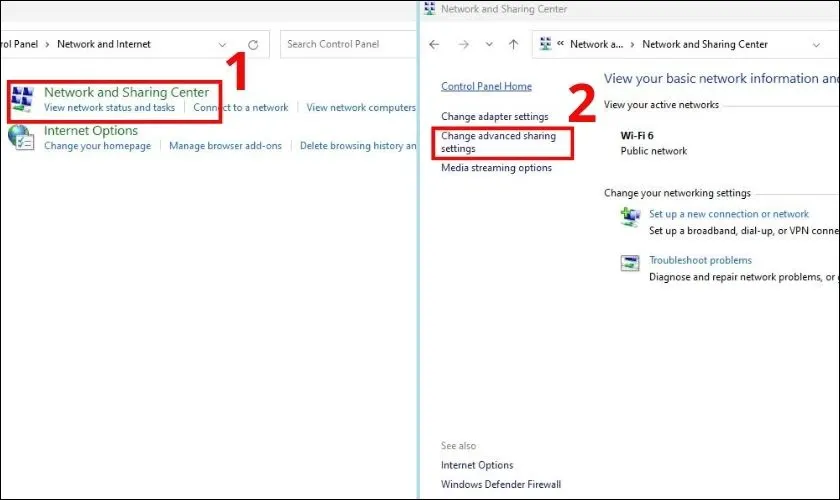This screenshot has width=840, height=500.
Task: Click the address bar network icon in Sharing Center
Action: tap(545, 44)
